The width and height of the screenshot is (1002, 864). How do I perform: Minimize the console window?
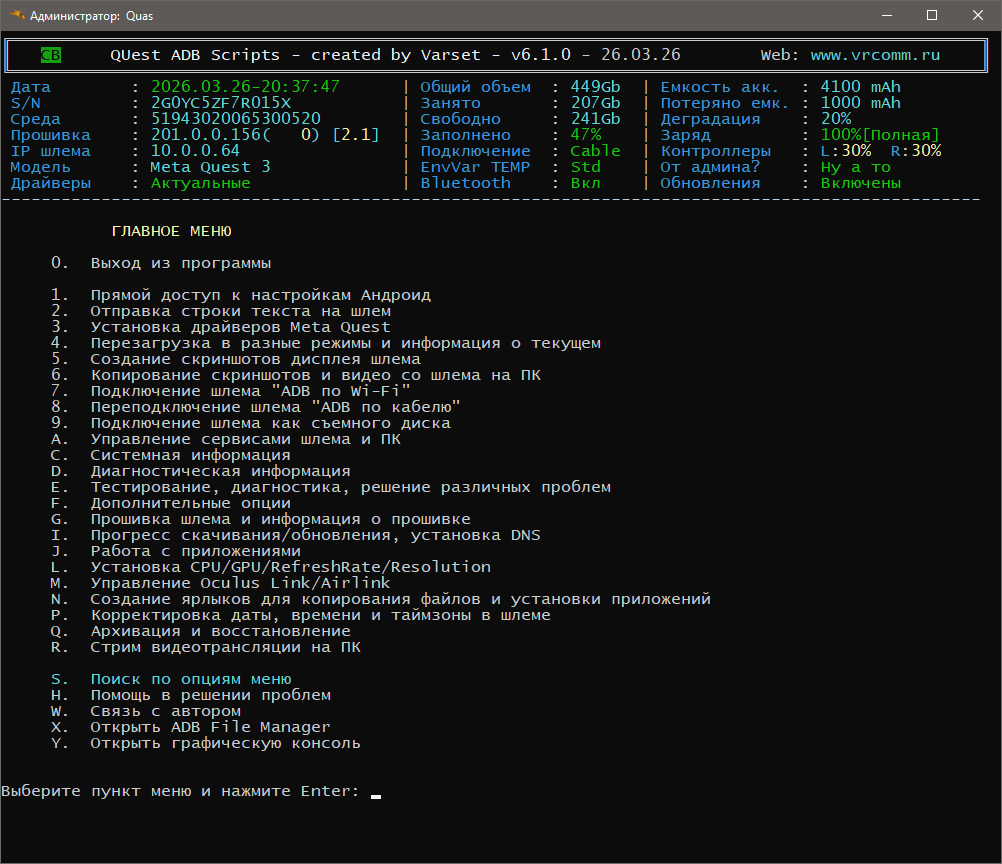tap(886, 15)
